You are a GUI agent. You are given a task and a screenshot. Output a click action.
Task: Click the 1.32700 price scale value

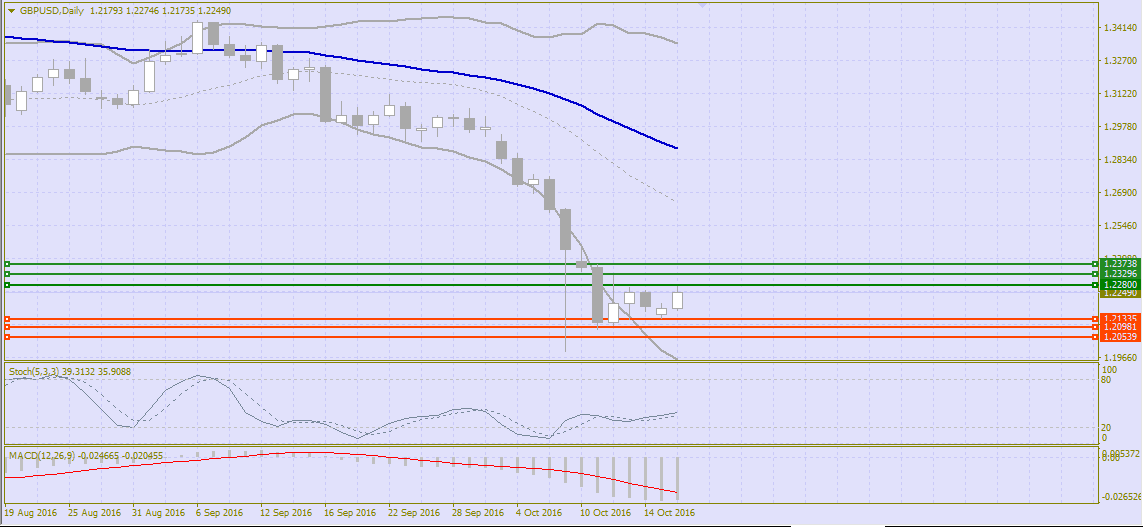coord(1122,60)
